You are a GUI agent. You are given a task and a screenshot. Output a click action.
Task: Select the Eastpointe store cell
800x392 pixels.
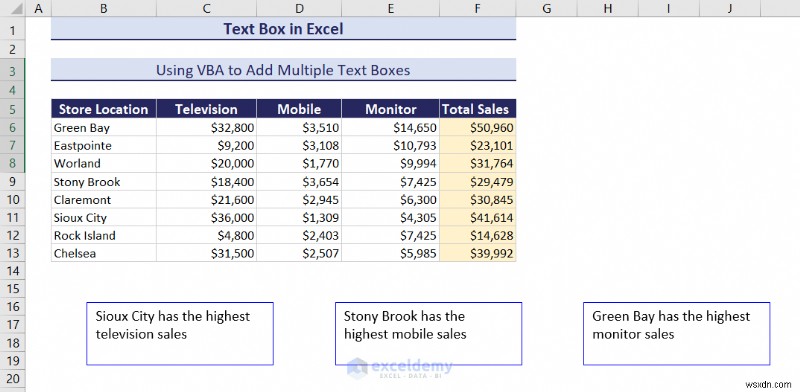(104, 145)
